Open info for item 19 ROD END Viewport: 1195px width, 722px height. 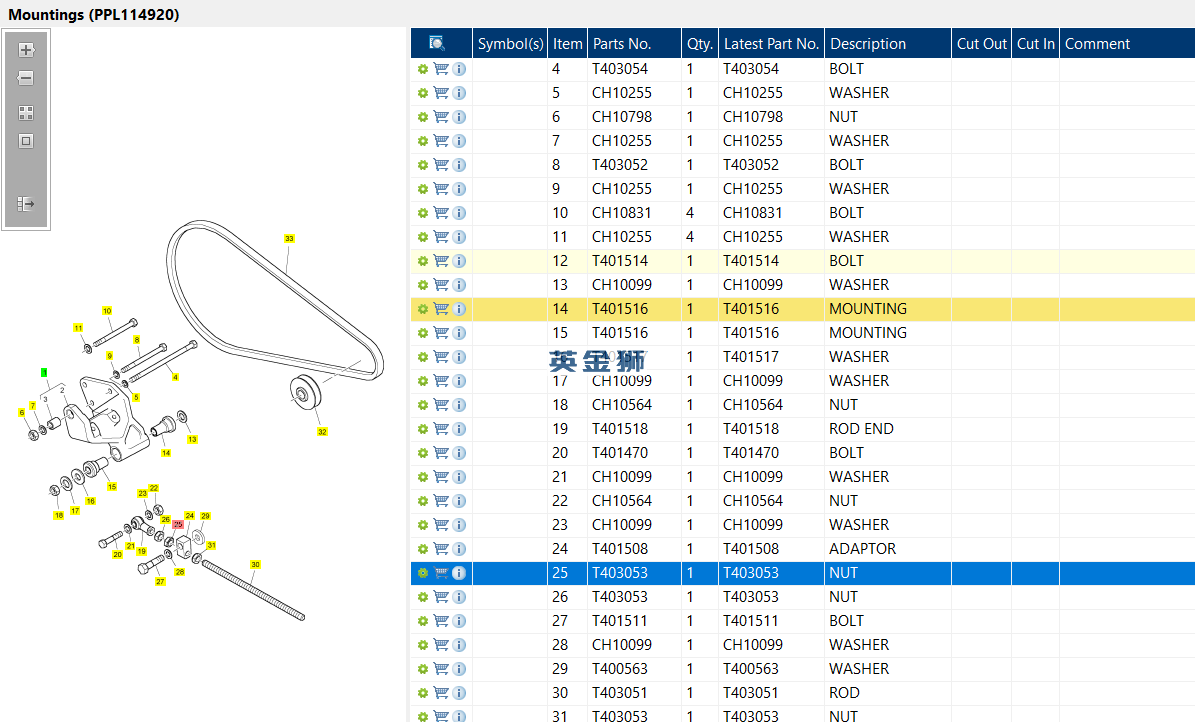(x=459, y=428)
